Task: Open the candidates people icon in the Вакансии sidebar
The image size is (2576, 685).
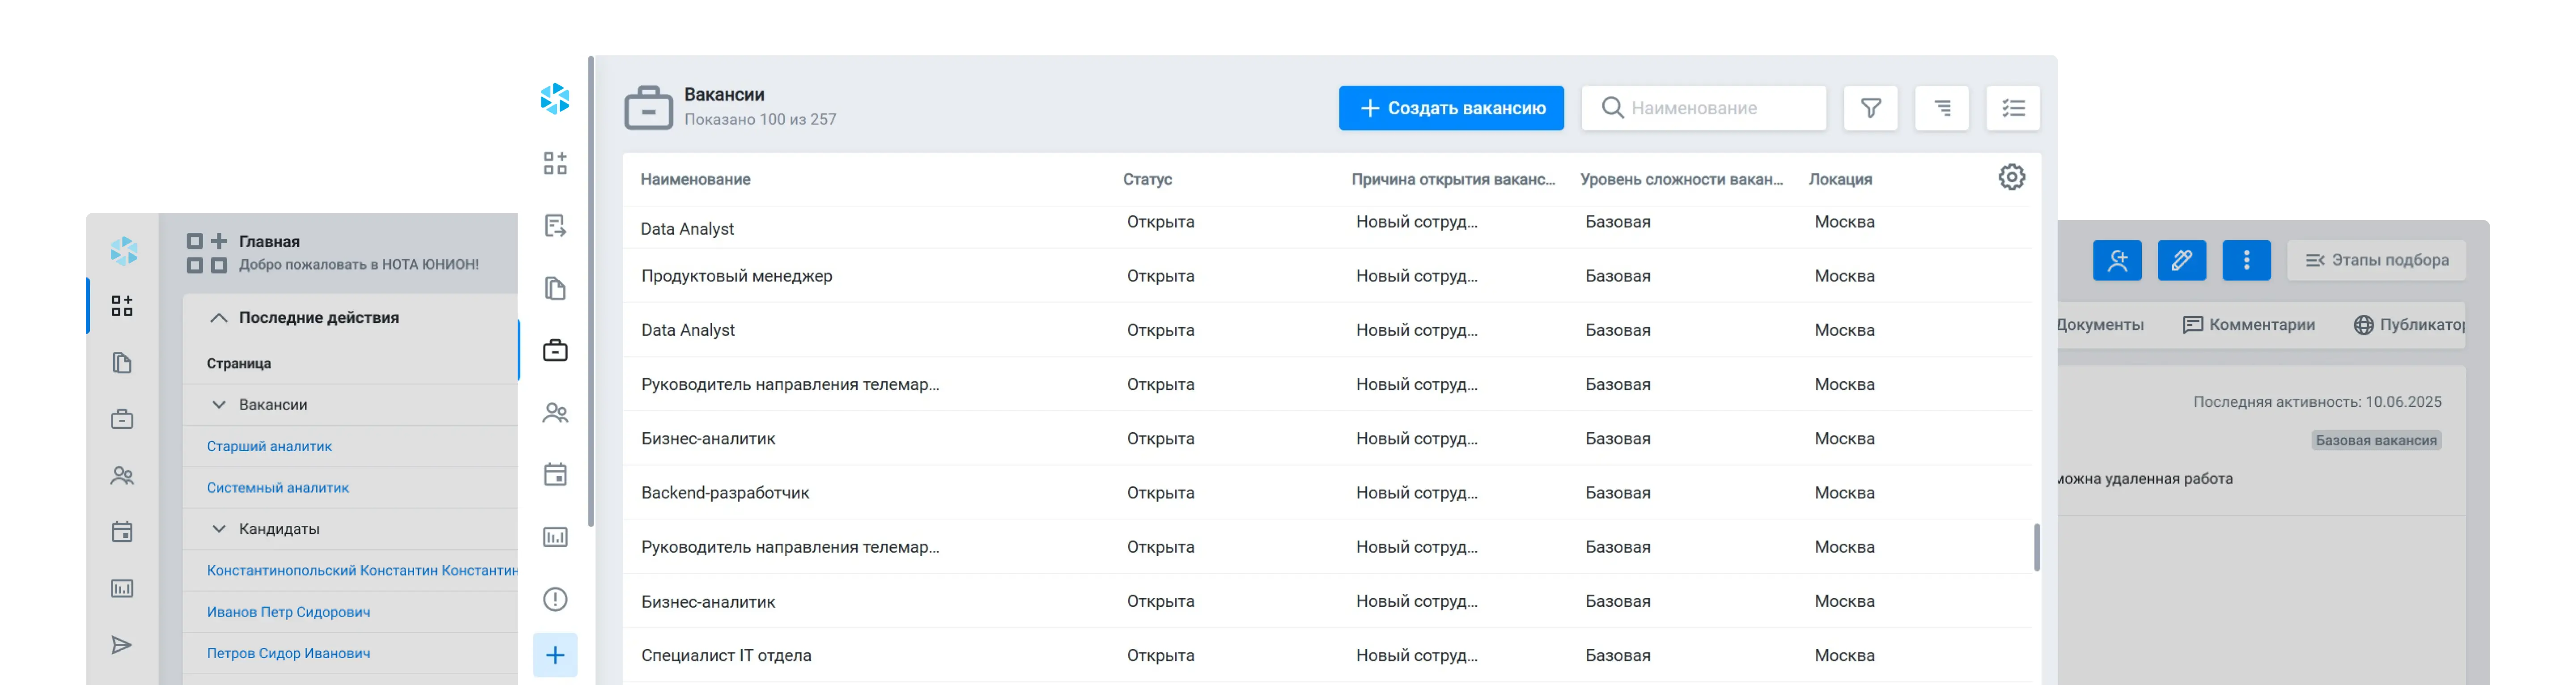Action: tap(555, 413)
